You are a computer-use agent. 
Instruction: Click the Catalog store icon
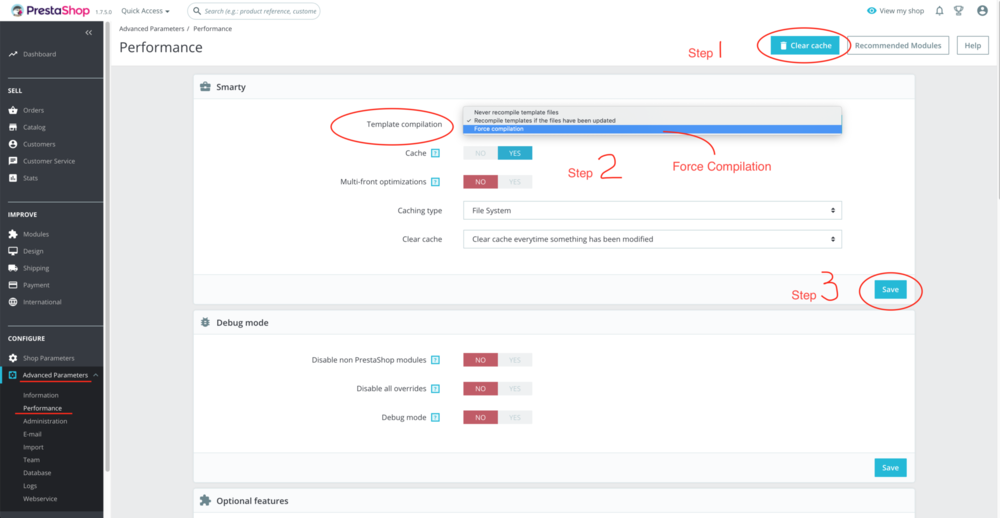point(13,127)
